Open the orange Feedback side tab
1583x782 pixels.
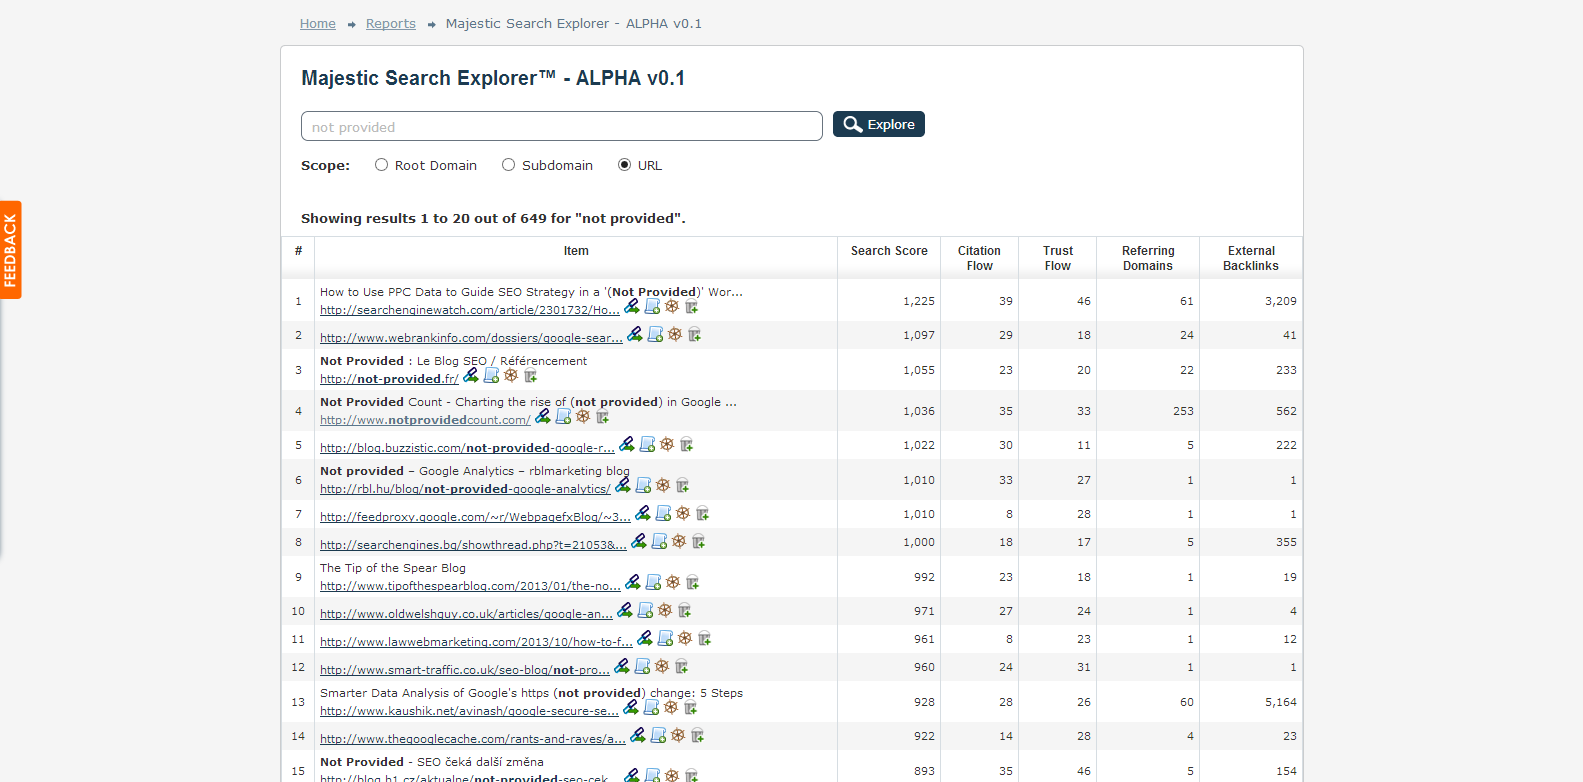pos(10,250)
